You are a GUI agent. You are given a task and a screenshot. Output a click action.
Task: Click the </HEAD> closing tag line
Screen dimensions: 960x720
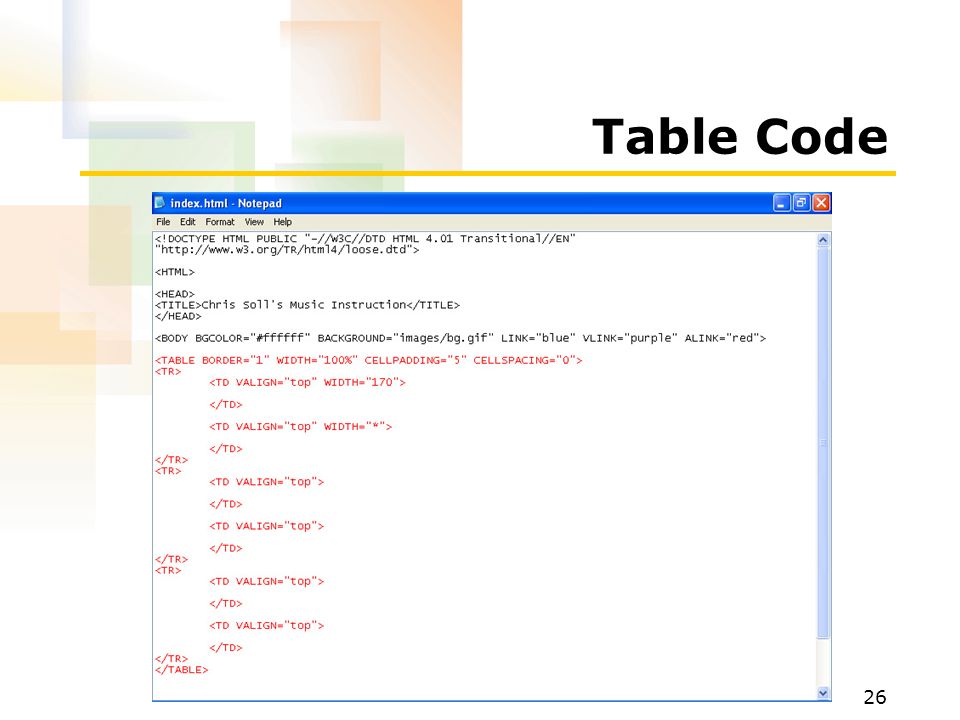pos(178,316)
